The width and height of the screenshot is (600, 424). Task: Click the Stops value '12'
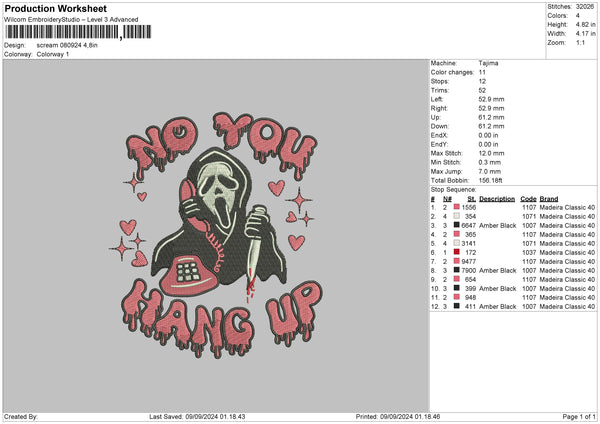[482, 82]
